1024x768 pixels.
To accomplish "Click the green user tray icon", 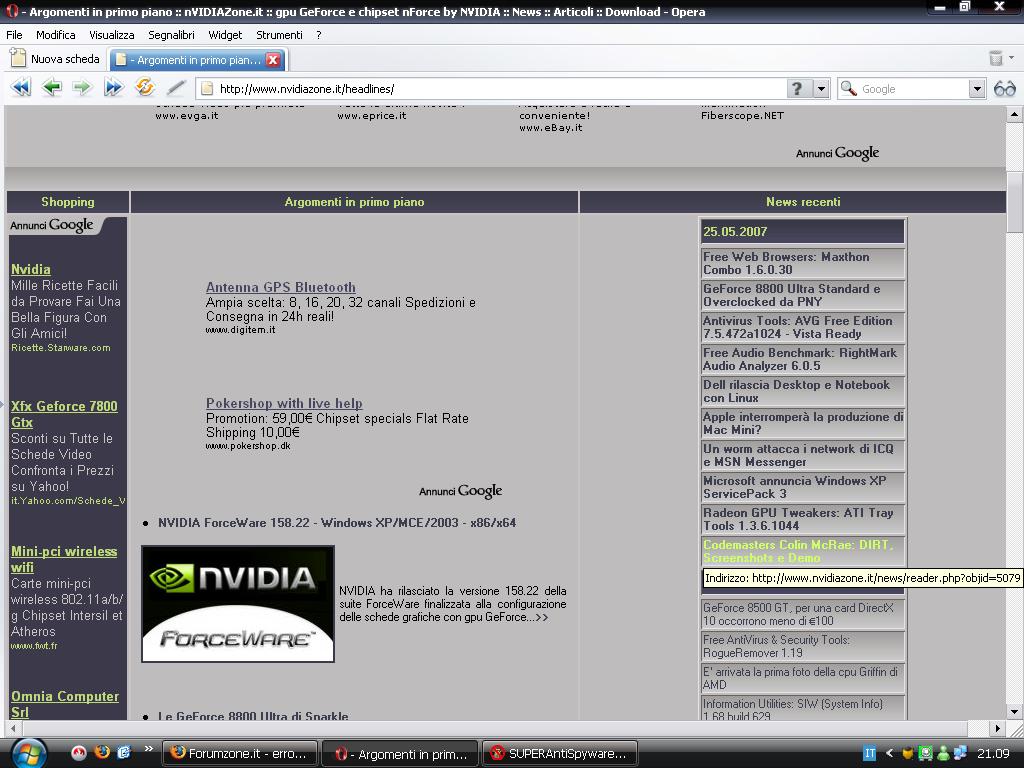I will 943,754.
